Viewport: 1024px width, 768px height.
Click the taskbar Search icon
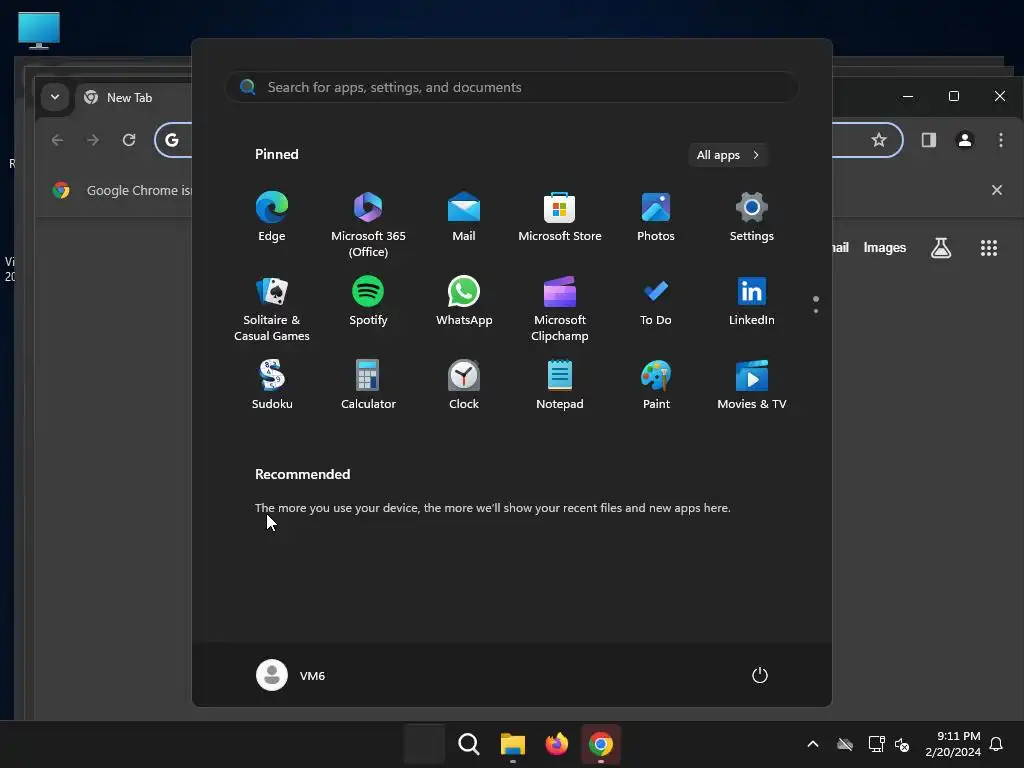click(x=468, y=744)
